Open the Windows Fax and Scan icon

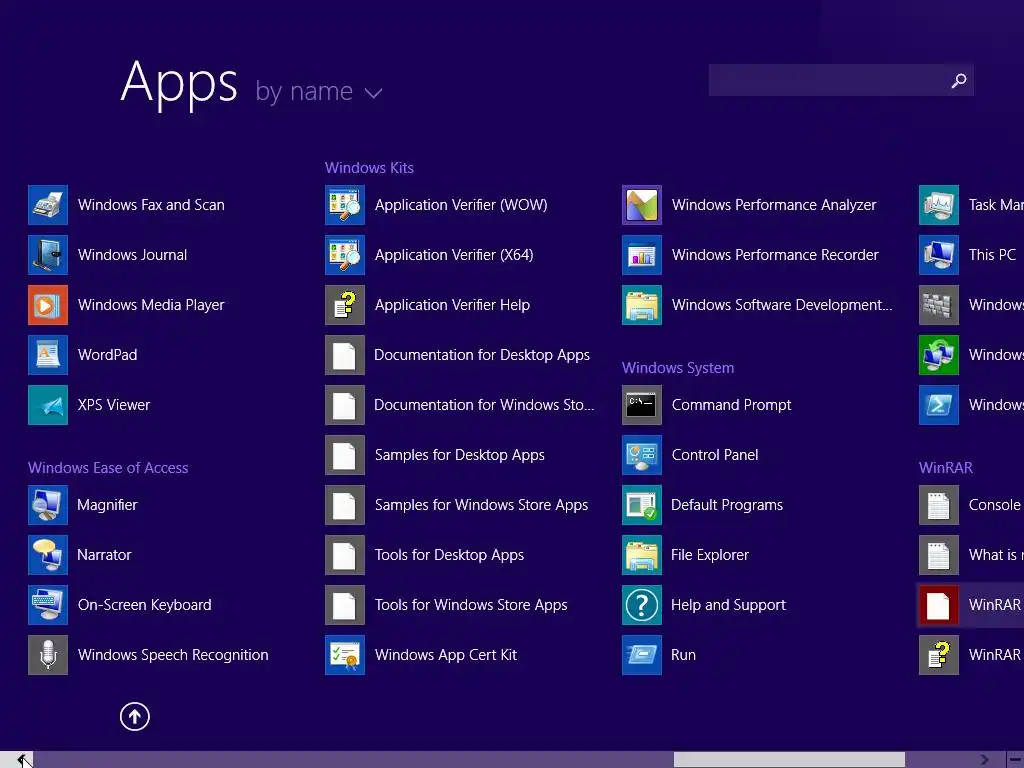48,204
